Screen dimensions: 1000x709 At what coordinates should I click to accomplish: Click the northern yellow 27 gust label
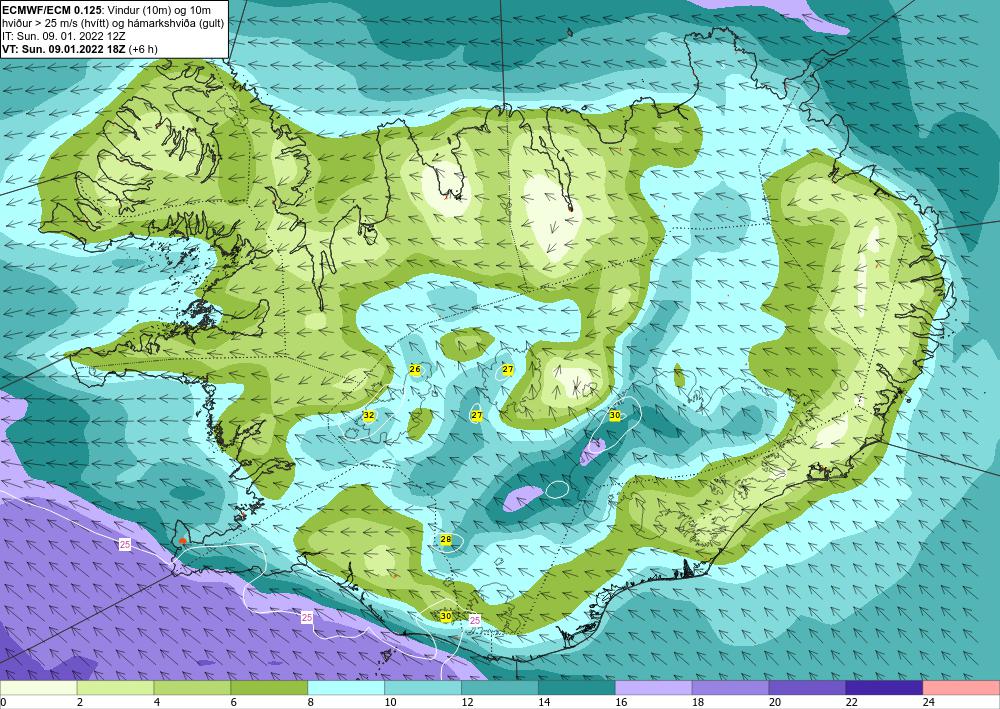pos(508,370)
